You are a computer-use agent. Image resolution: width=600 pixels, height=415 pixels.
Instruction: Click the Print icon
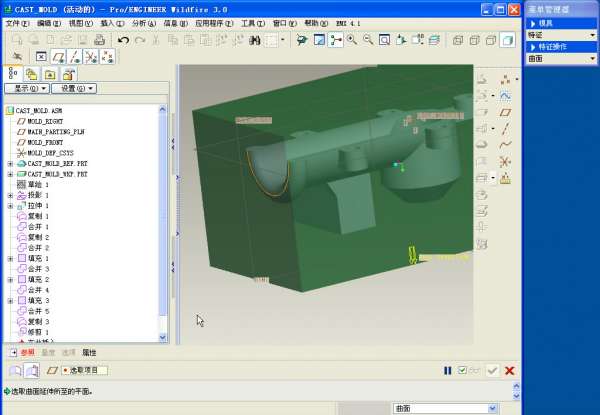99,40
